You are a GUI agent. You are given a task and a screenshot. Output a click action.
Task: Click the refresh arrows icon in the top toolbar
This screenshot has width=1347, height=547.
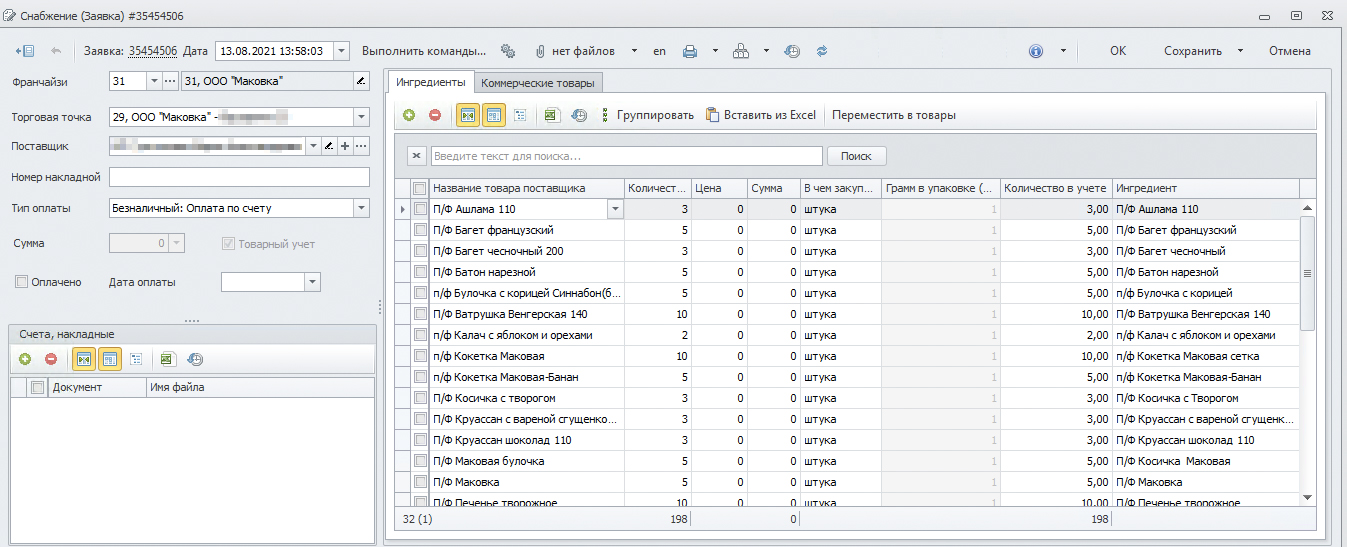tap(822, 51)
